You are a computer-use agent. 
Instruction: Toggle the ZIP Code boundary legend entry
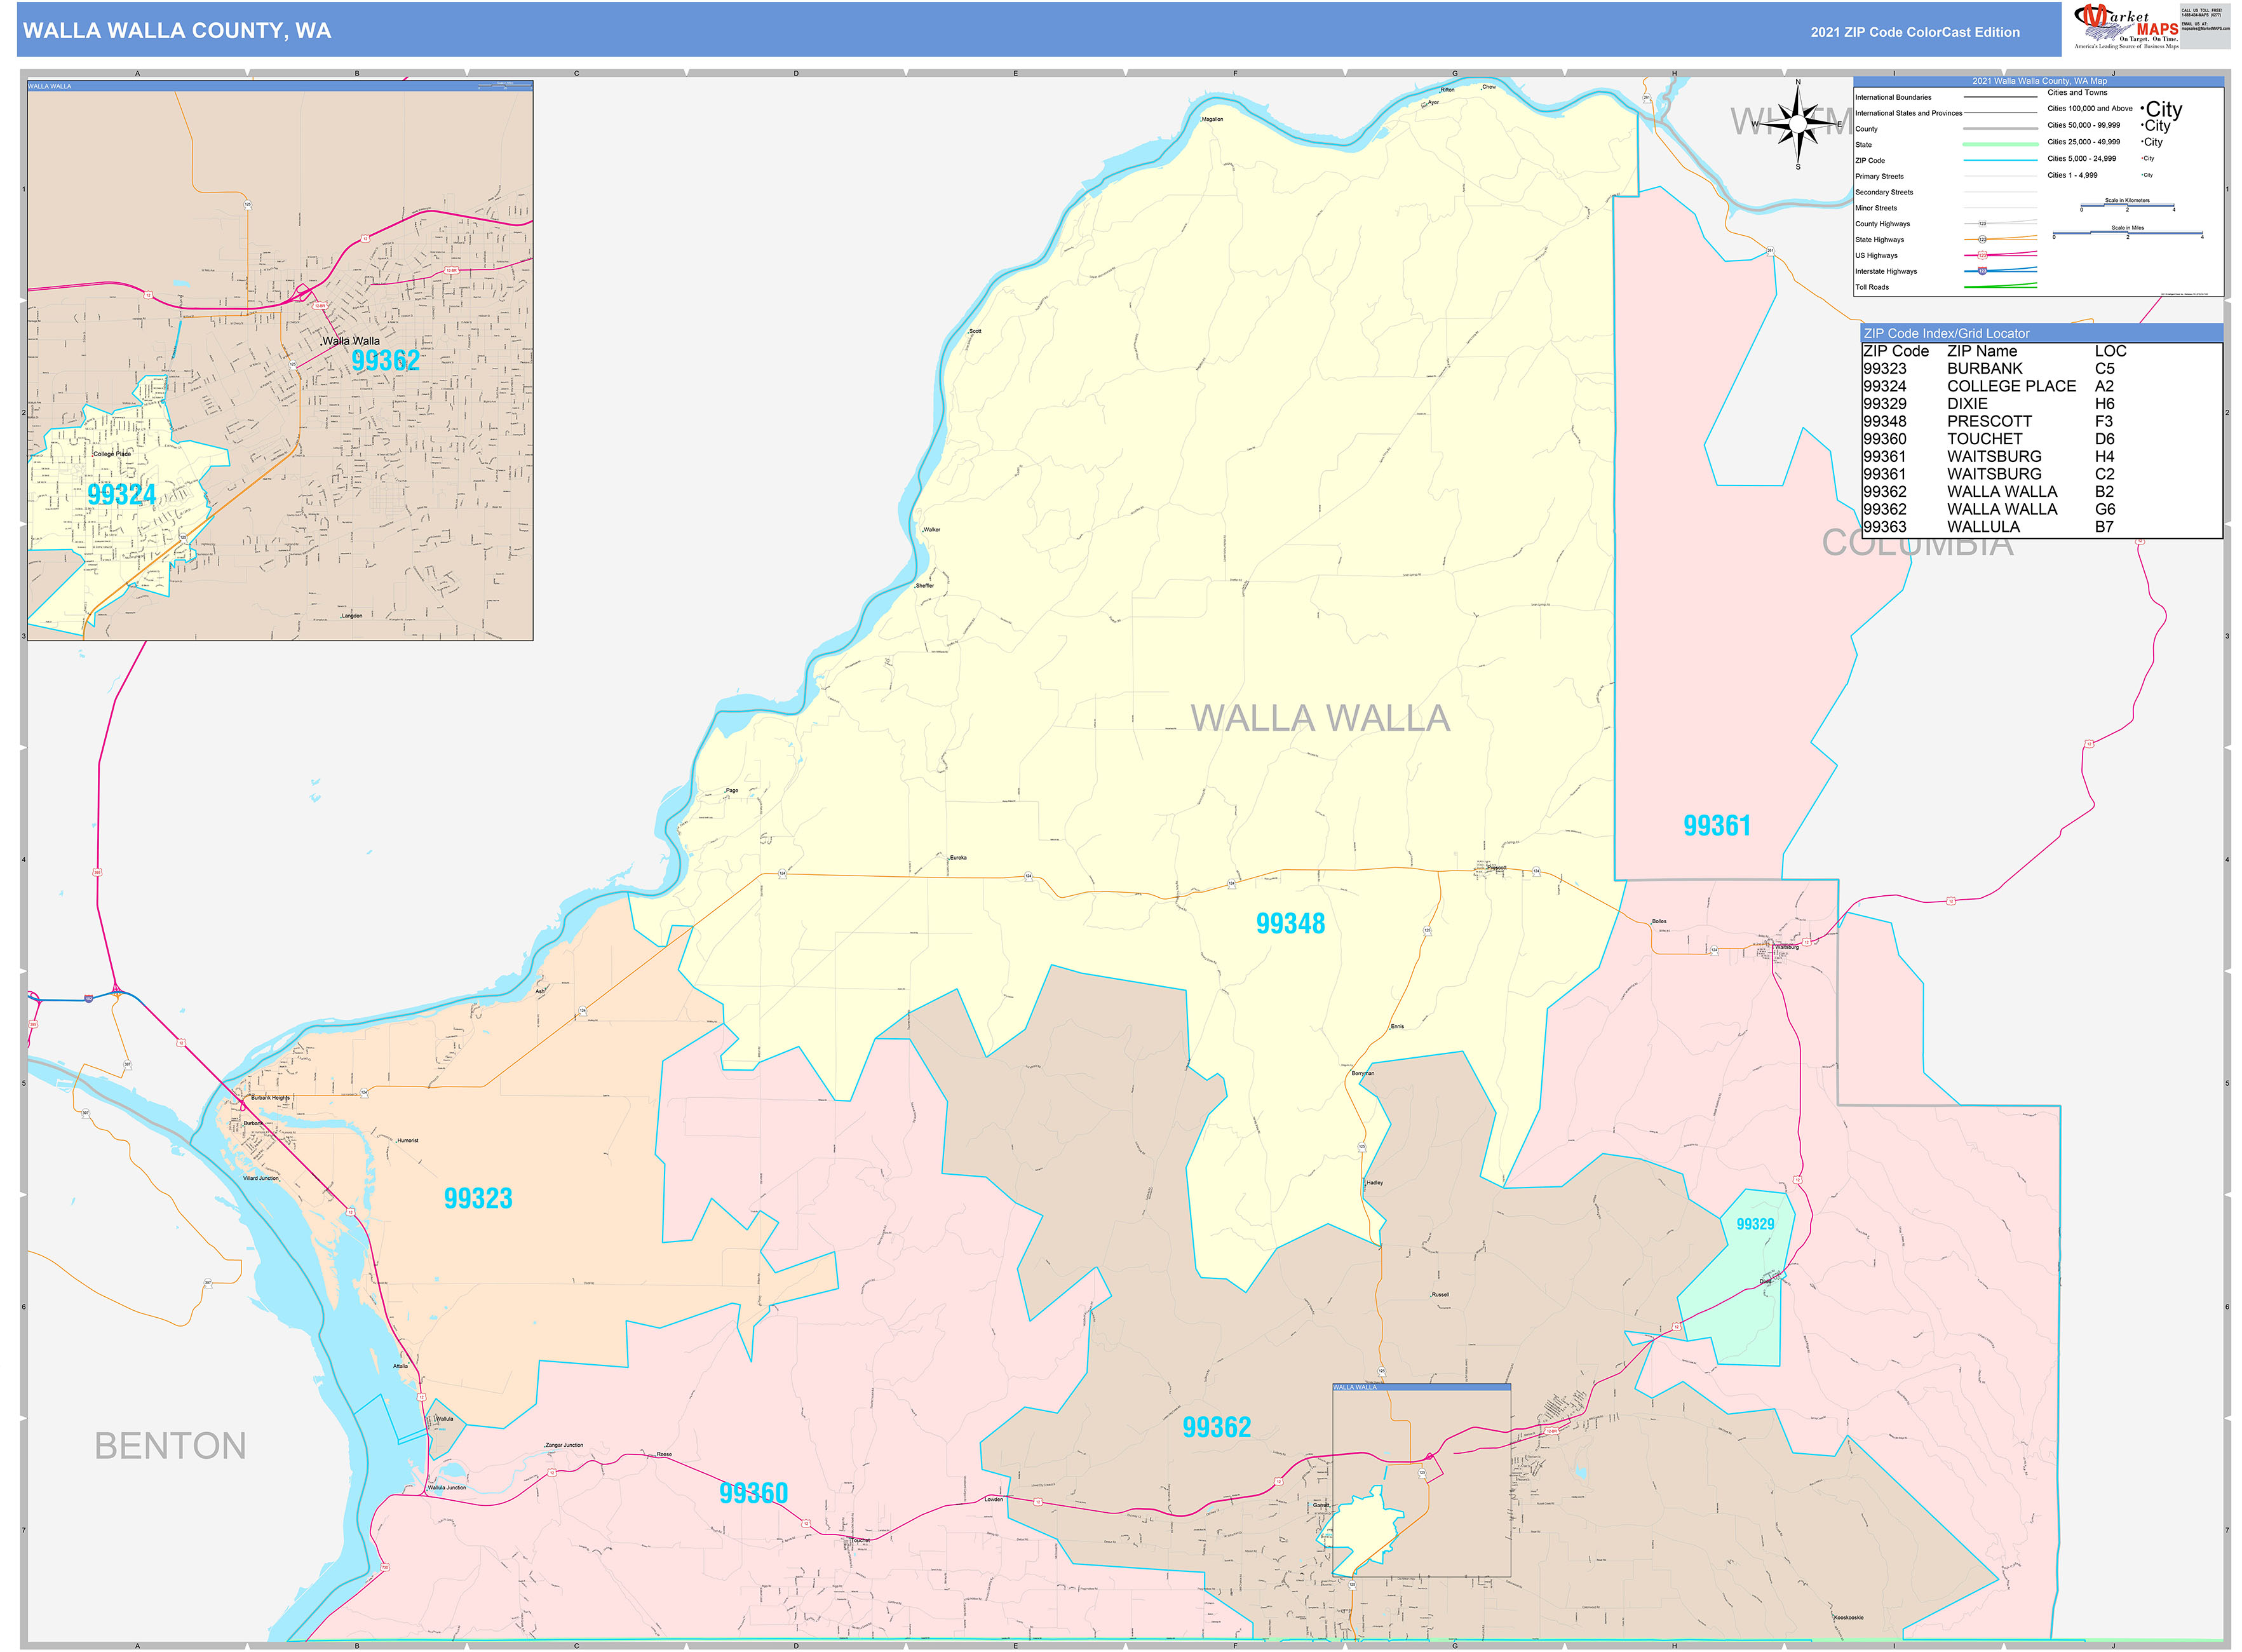[2000, 160]
